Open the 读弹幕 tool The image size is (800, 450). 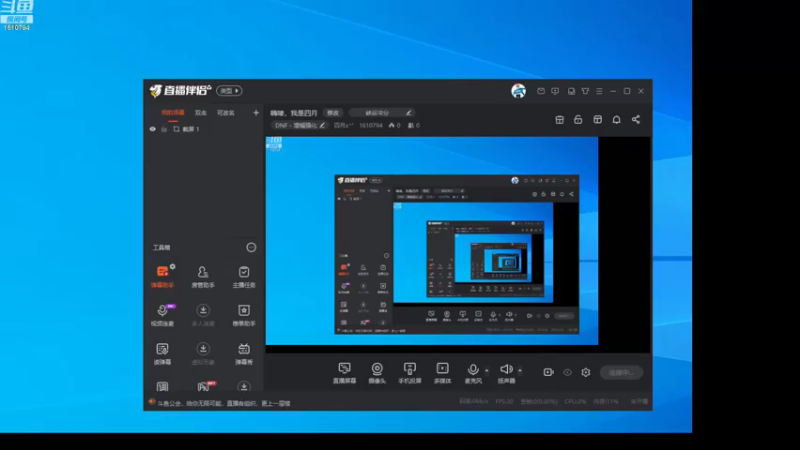tap(162, 354)
